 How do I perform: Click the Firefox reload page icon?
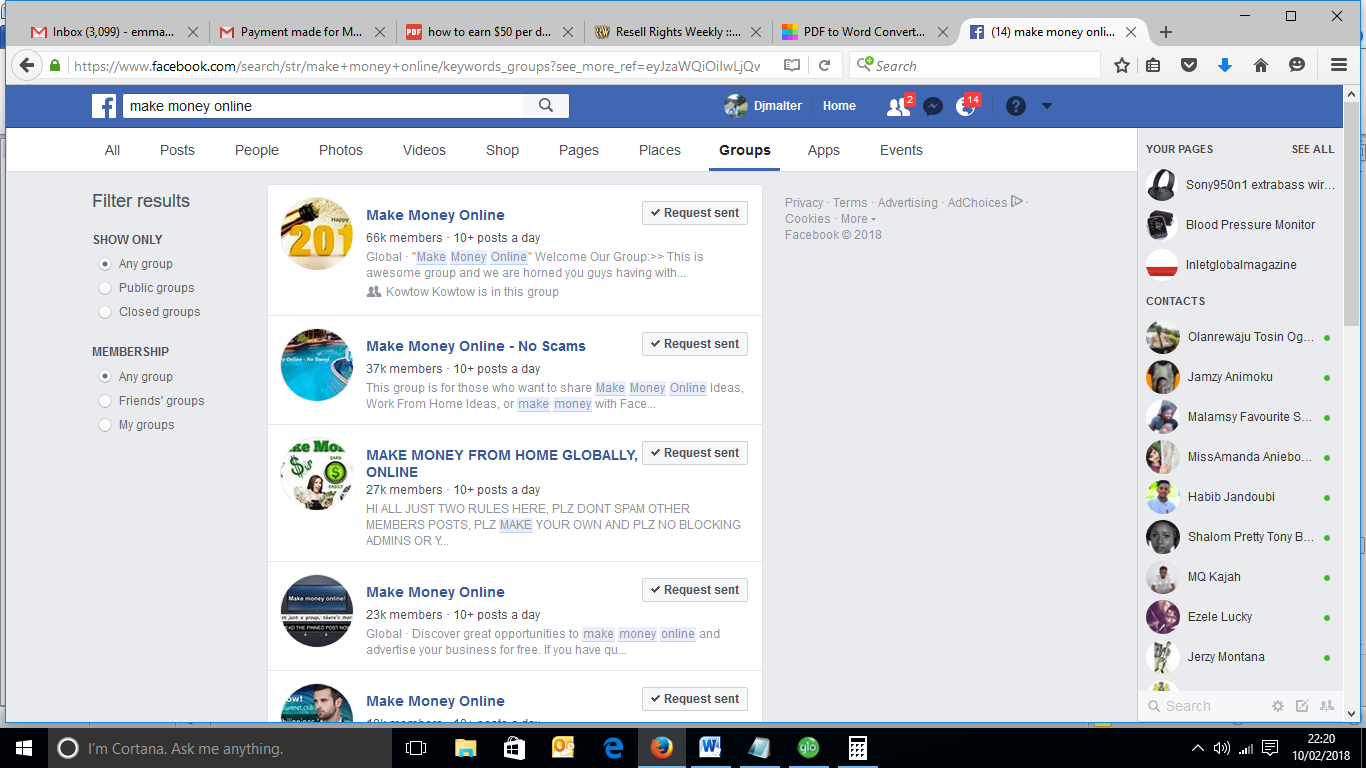pyautogui.click(x=825, y=66)
